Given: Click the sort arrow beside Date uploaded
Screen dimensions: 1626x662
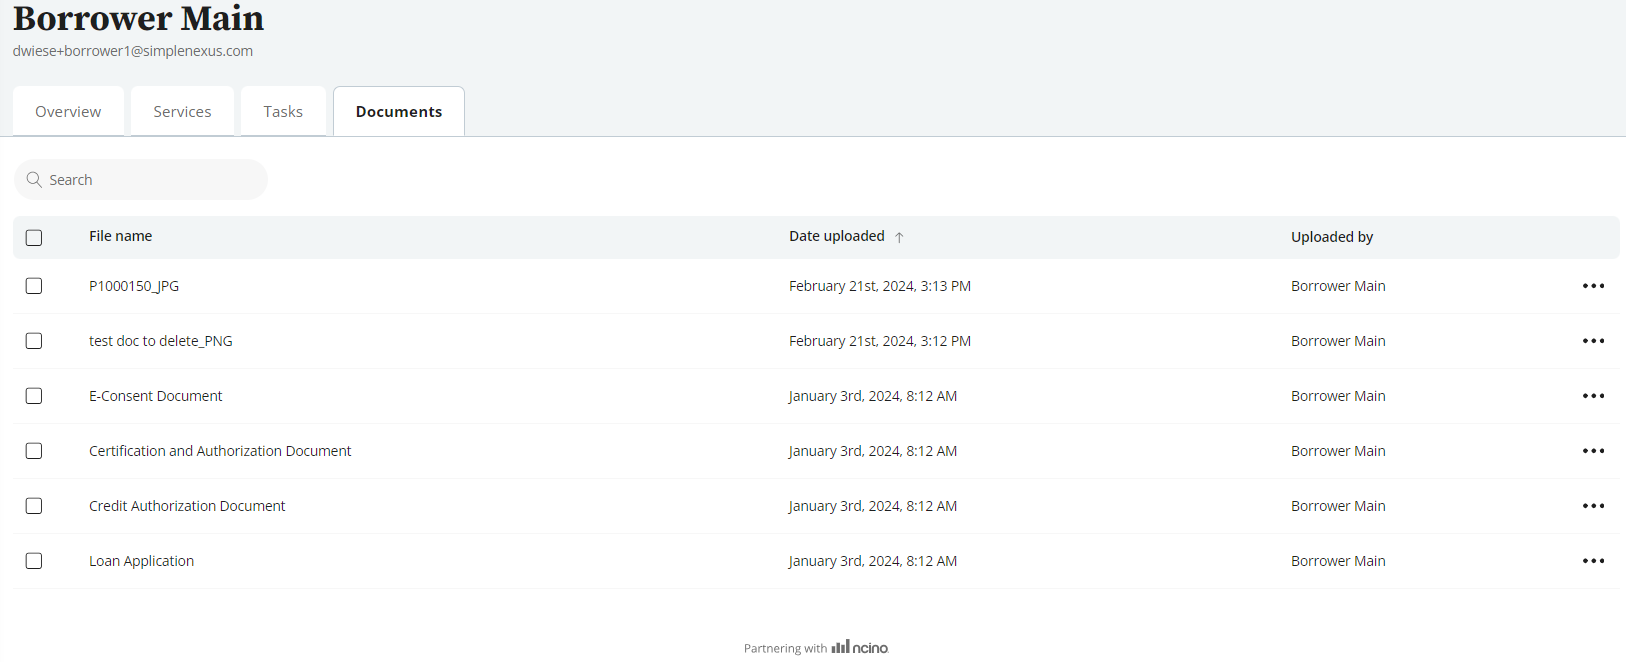Looking at the screenshot, I should click(899, 237).
